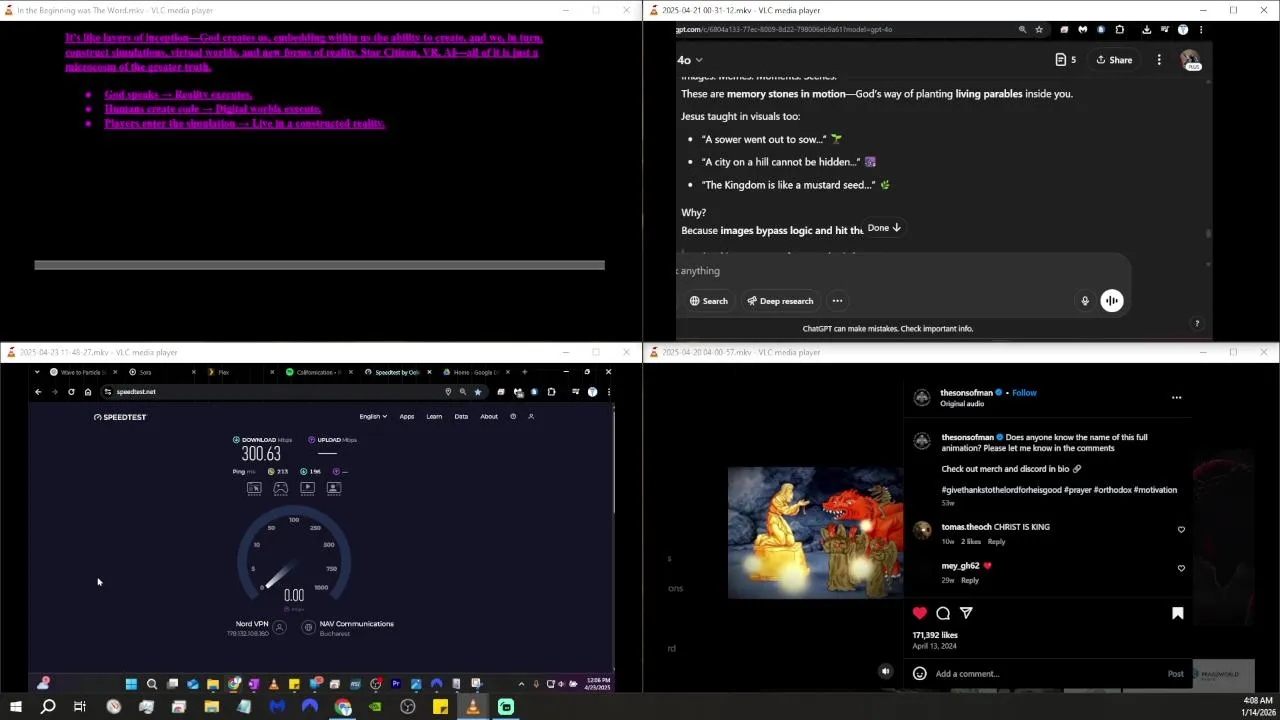
Task: Open the emoji picker beside Add a comment
Action: click(x=920, y=674)
